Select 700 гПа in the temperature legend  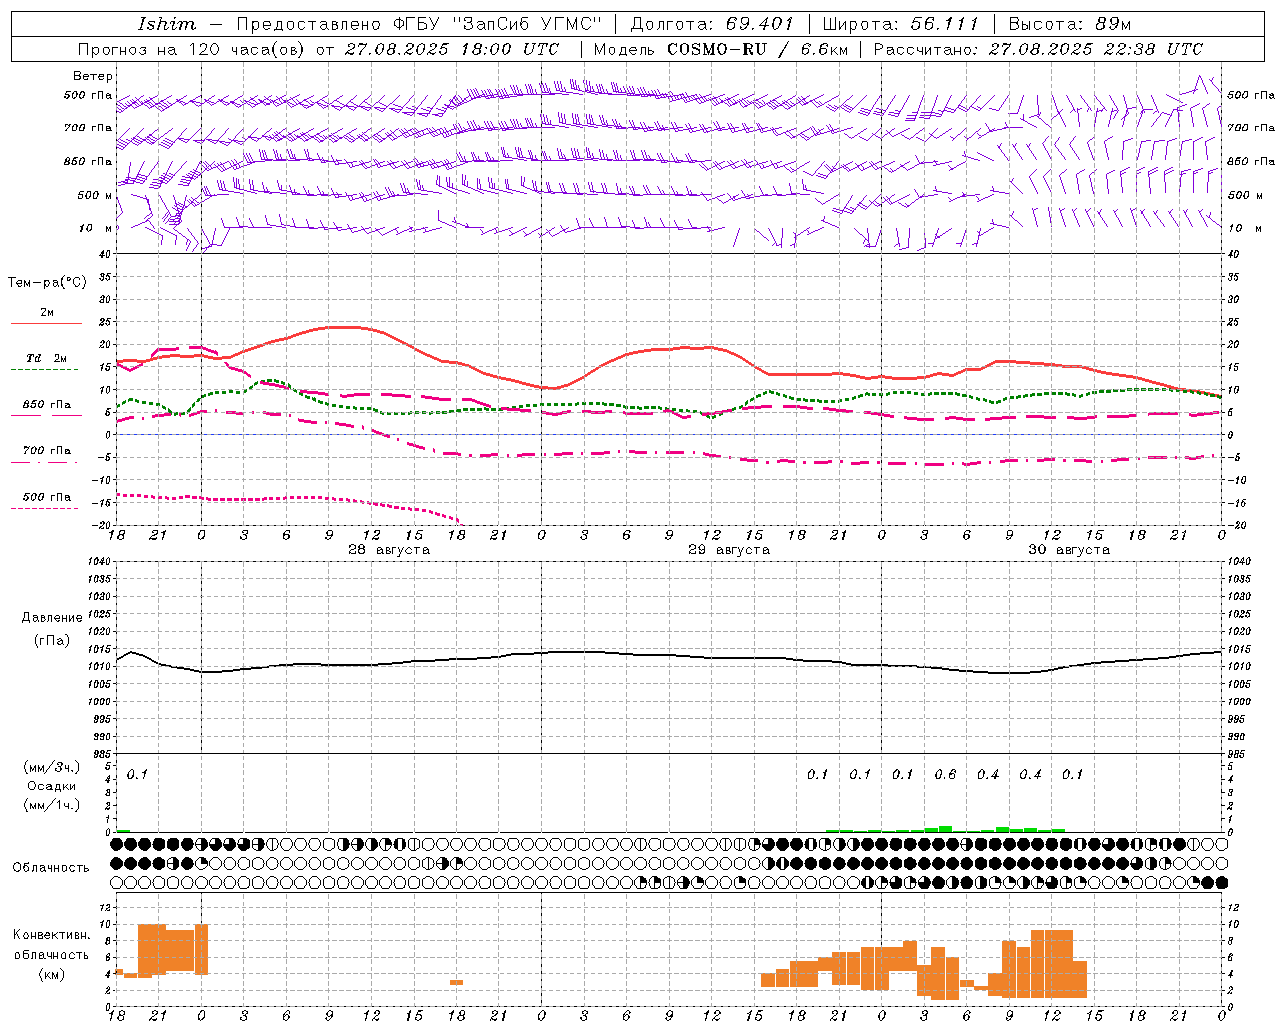tap(47, 451)
